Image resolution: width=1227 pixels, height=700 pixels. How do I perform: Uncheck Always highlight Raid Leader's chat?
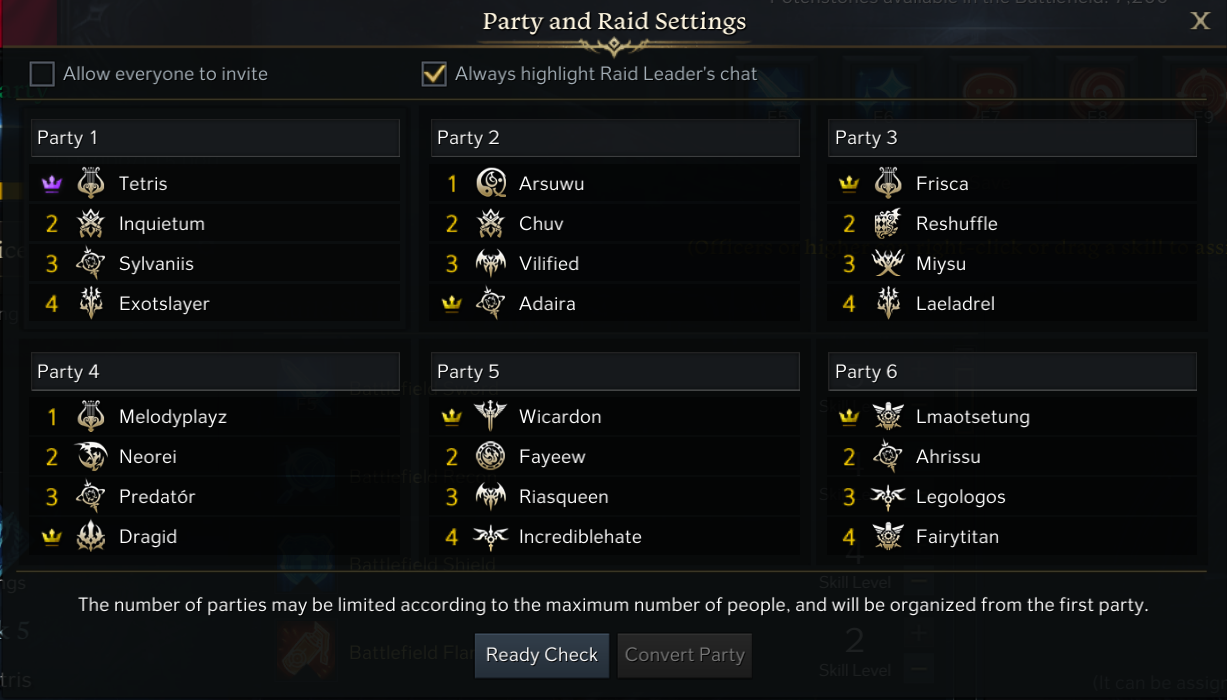pos(434,74)
